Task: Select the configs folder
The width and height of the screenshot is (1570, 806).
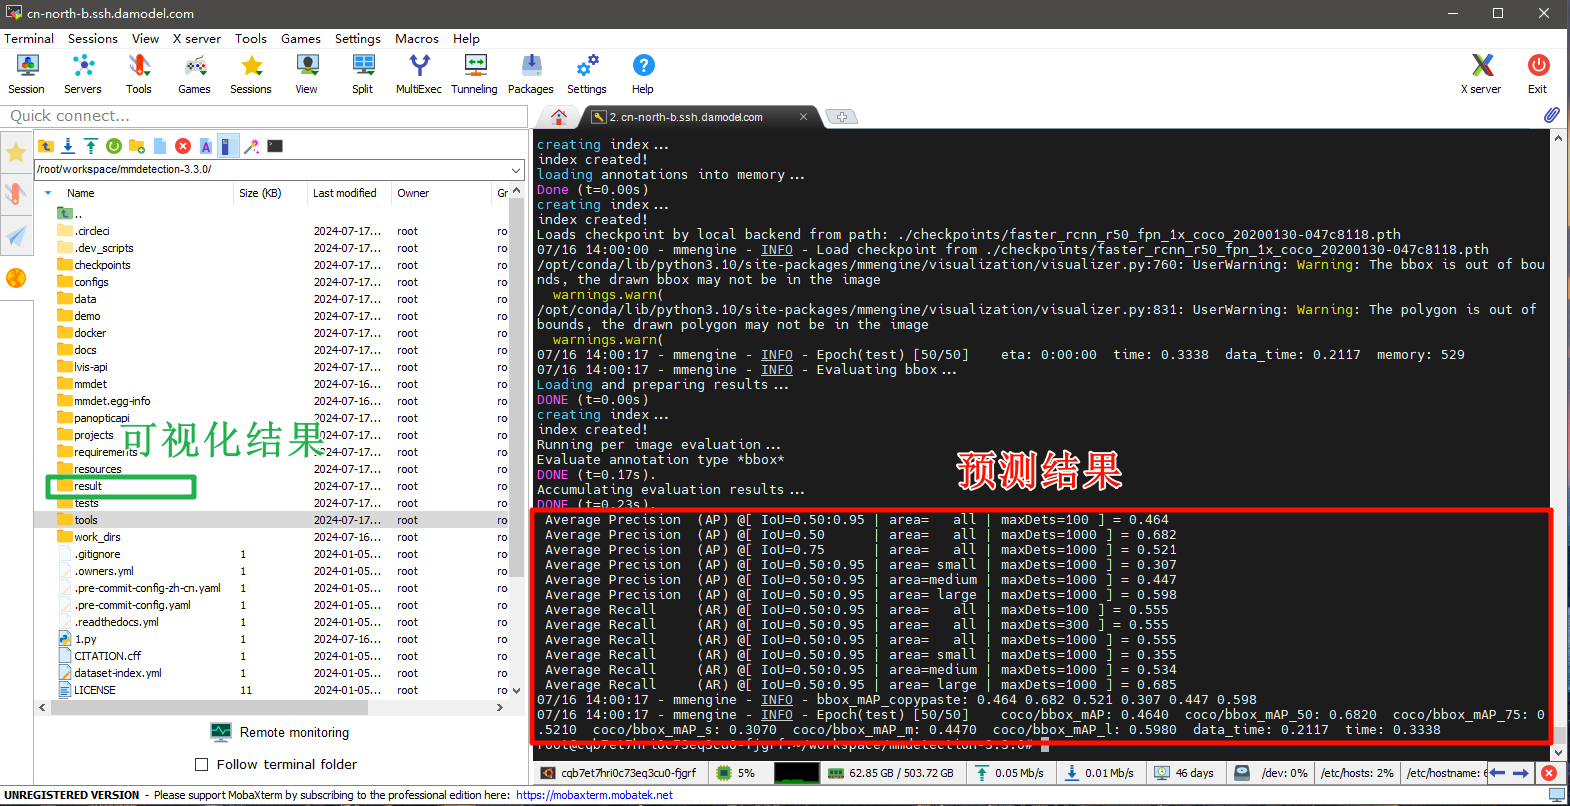Action: [x=91, y=282]
